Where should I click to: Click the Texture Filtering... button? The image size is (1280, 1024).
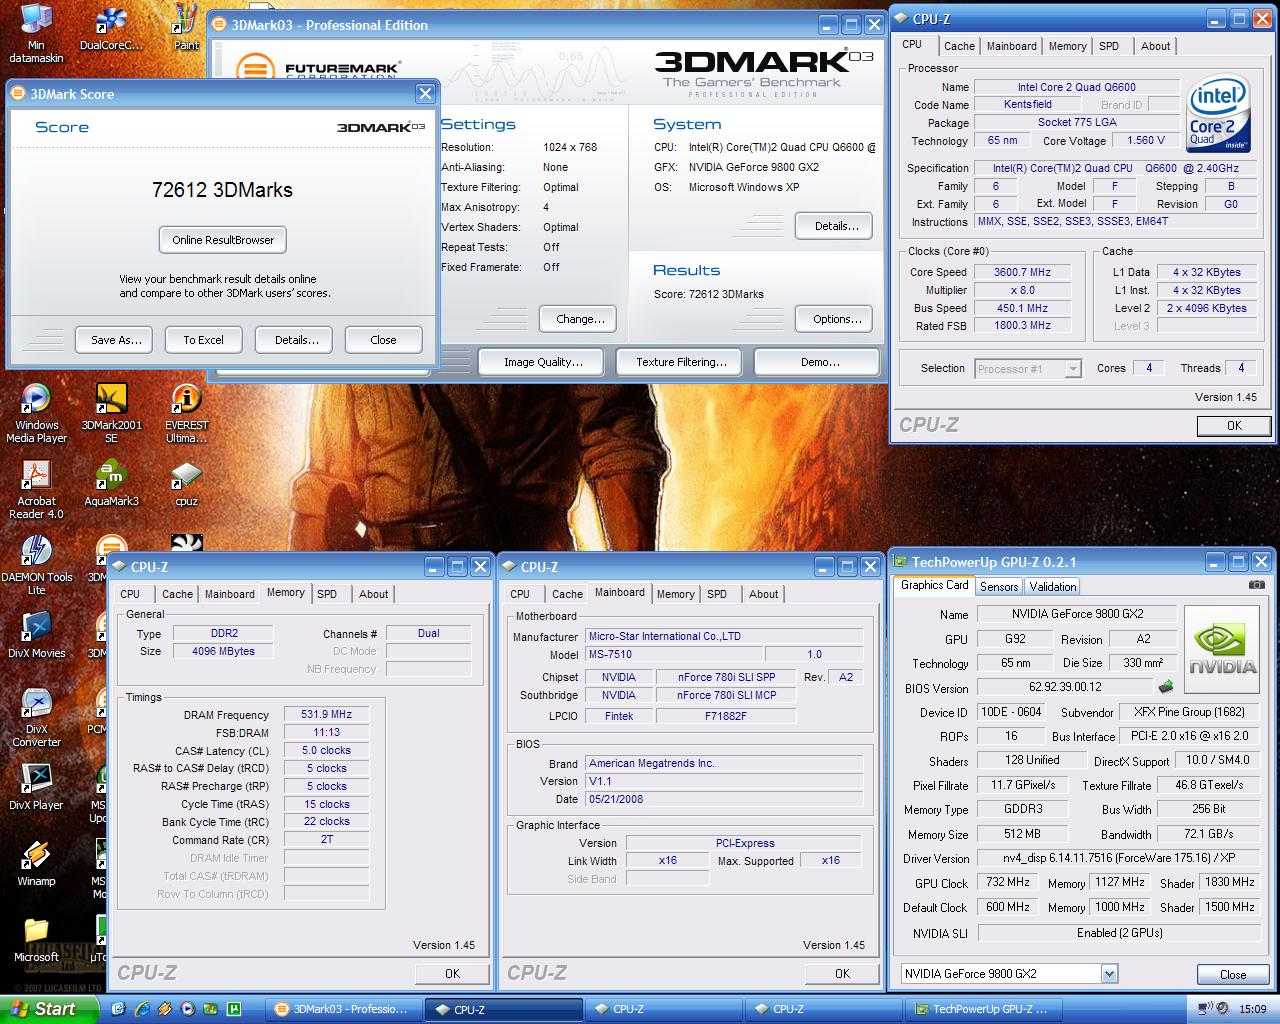(x=681, y=362)
